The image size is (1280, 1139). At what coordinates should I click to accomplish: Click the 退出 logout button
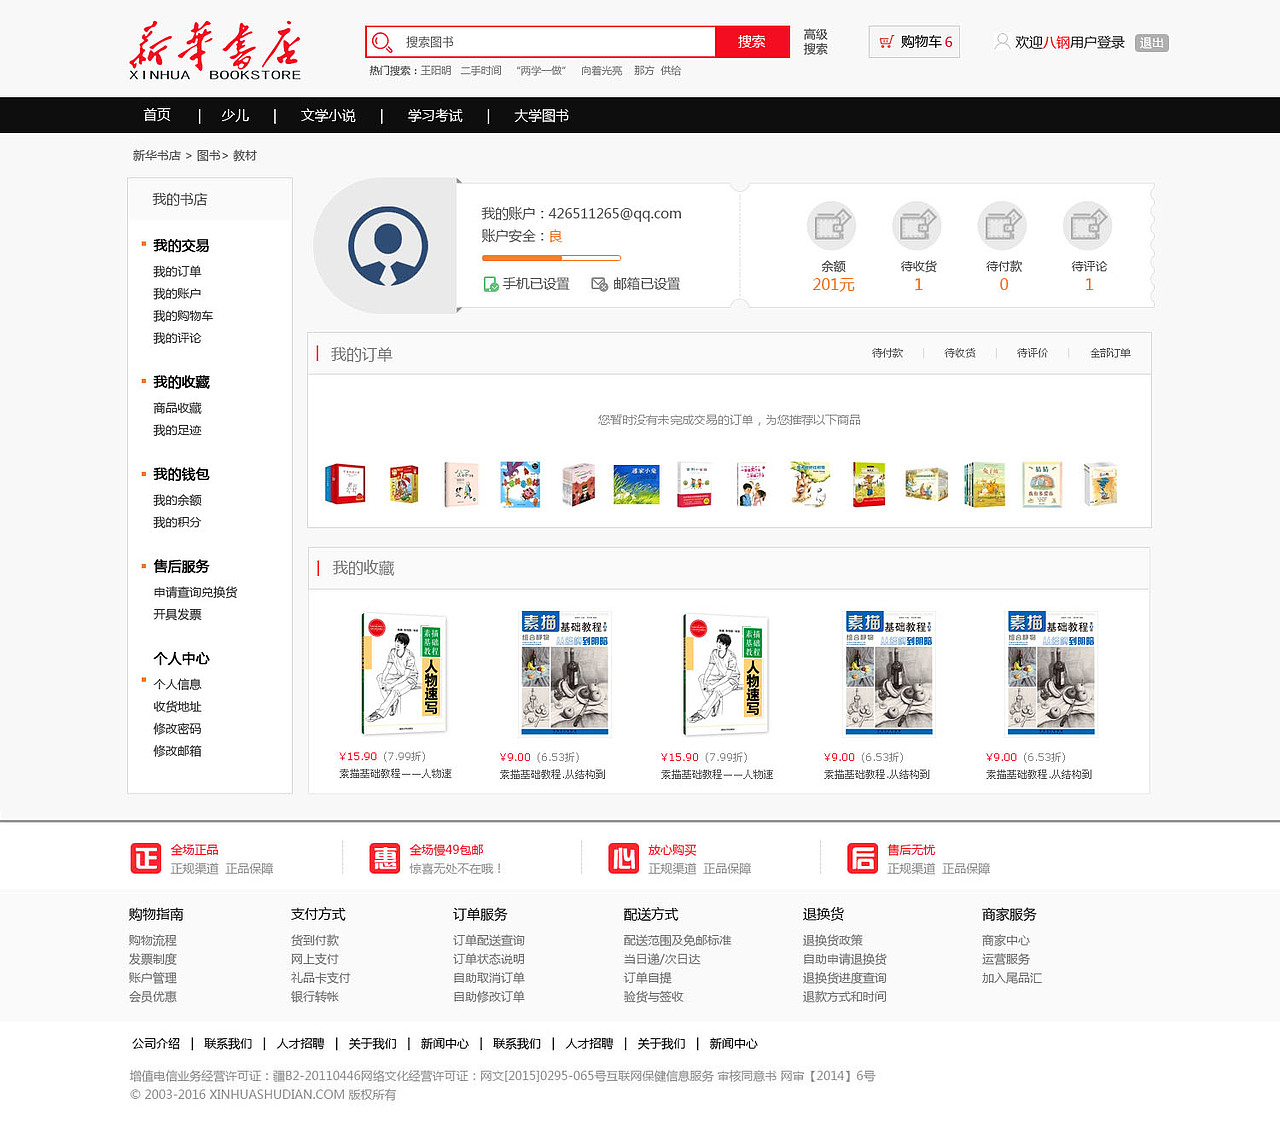[1152, 43]
